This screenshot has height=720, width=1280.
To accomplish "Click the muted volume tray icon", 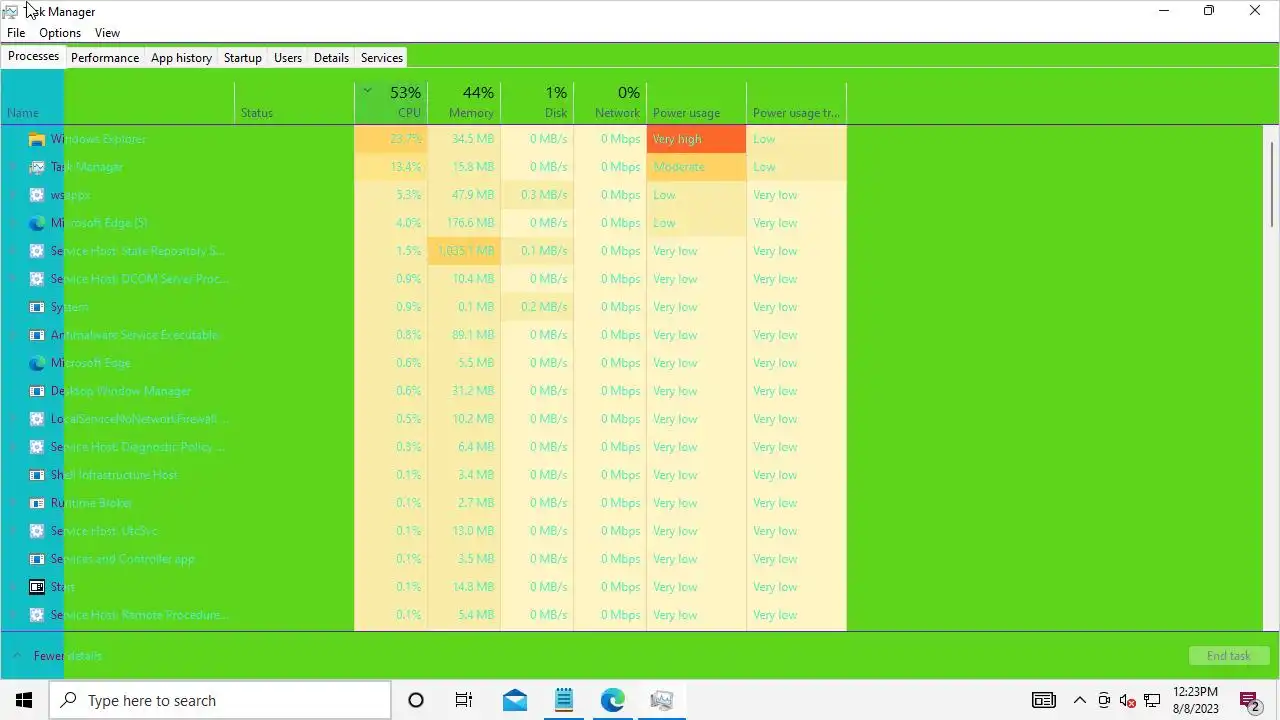I will click(x=1128, y=700).
